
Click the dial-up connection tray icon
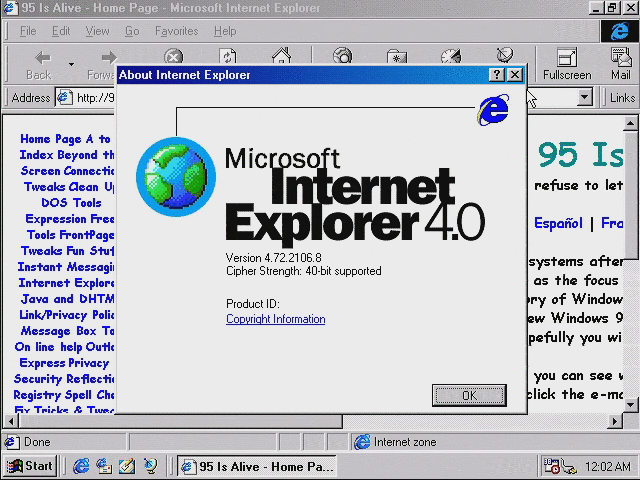[569, 467]
